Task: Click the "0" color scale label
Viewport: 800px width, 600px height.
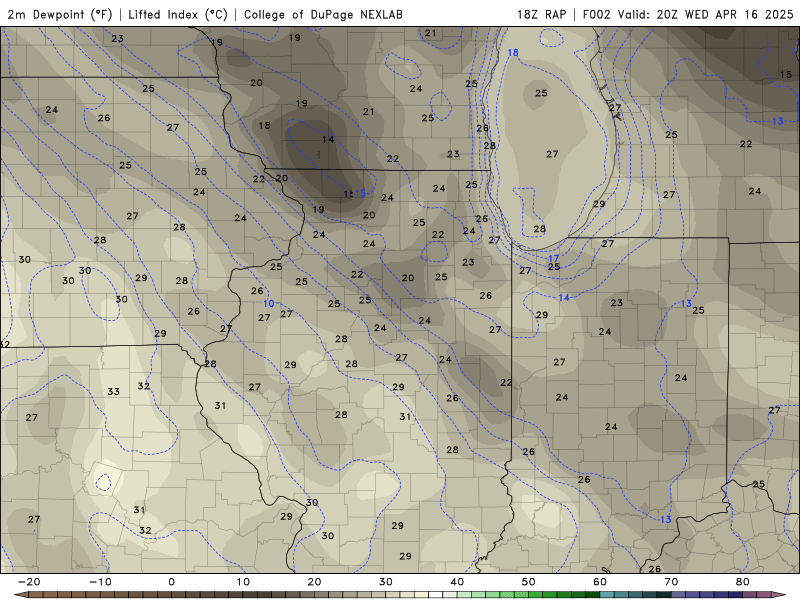Action: 171,582
